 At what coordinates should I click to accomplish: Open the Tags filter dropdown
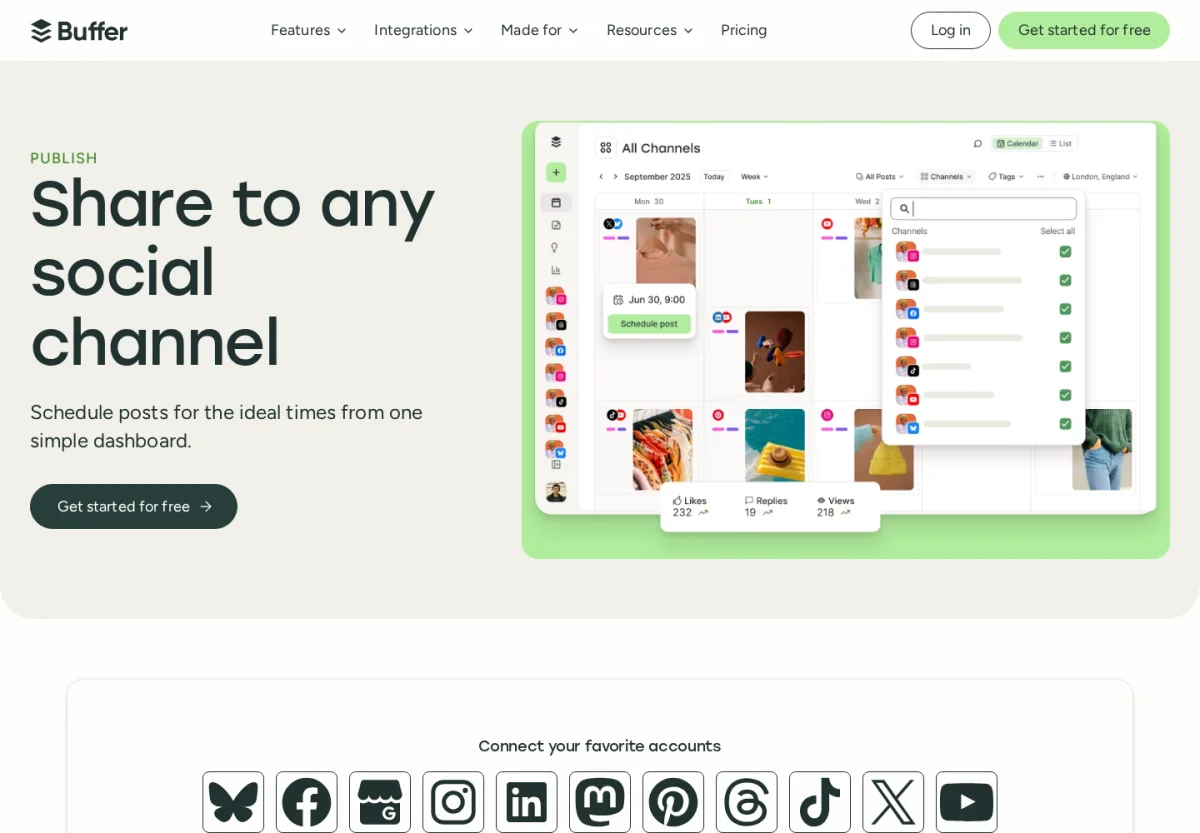coord(1006,176)
